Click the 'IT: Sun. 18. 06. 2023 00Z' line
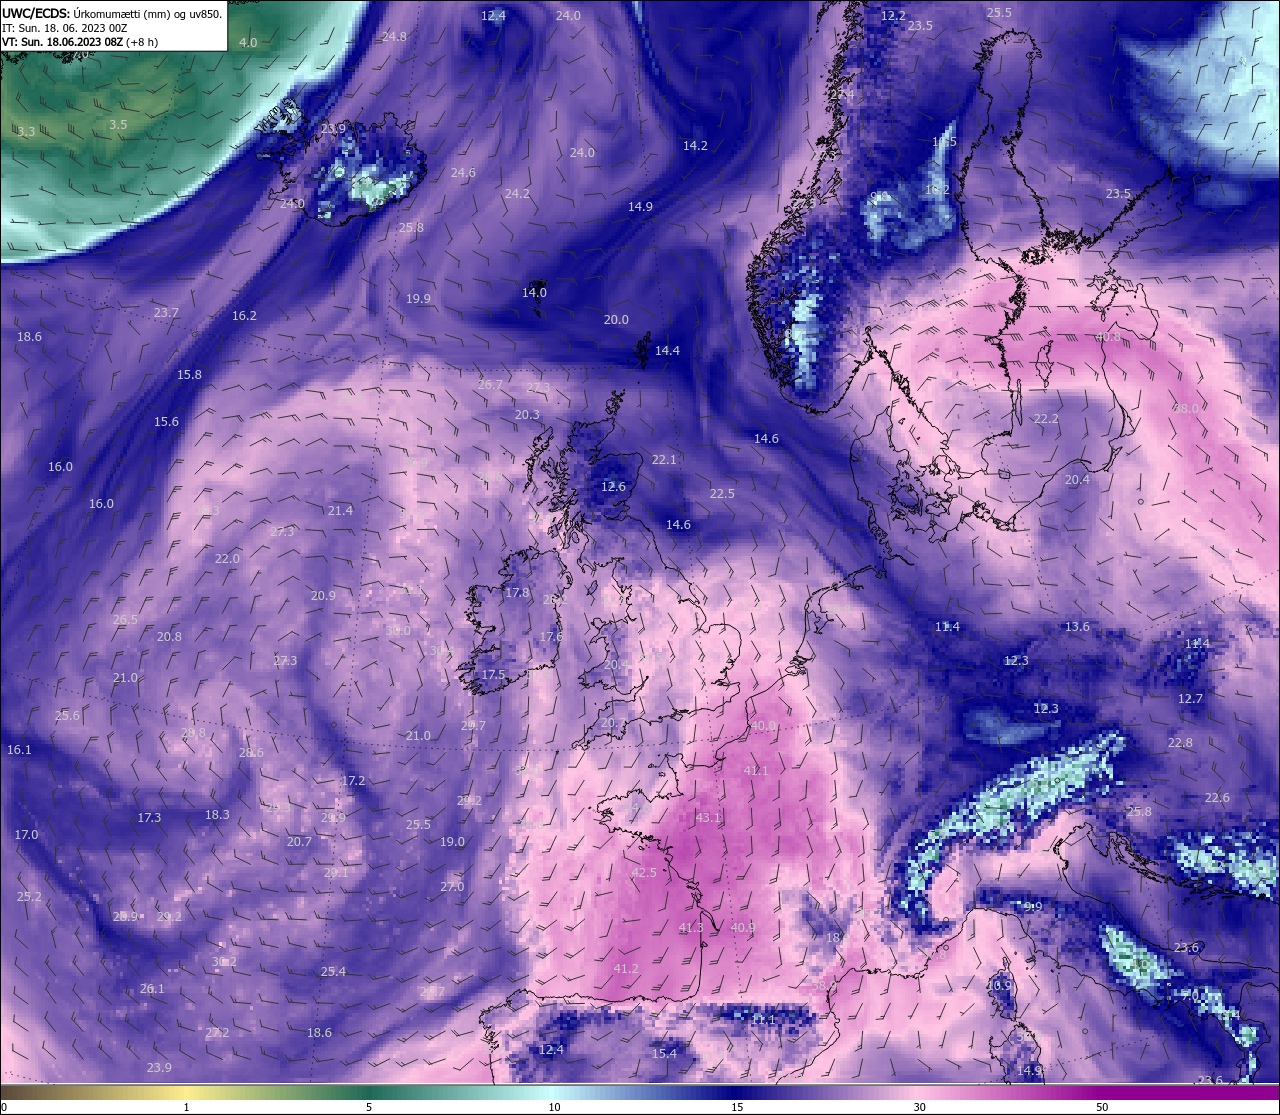 (x=64, y=29)
